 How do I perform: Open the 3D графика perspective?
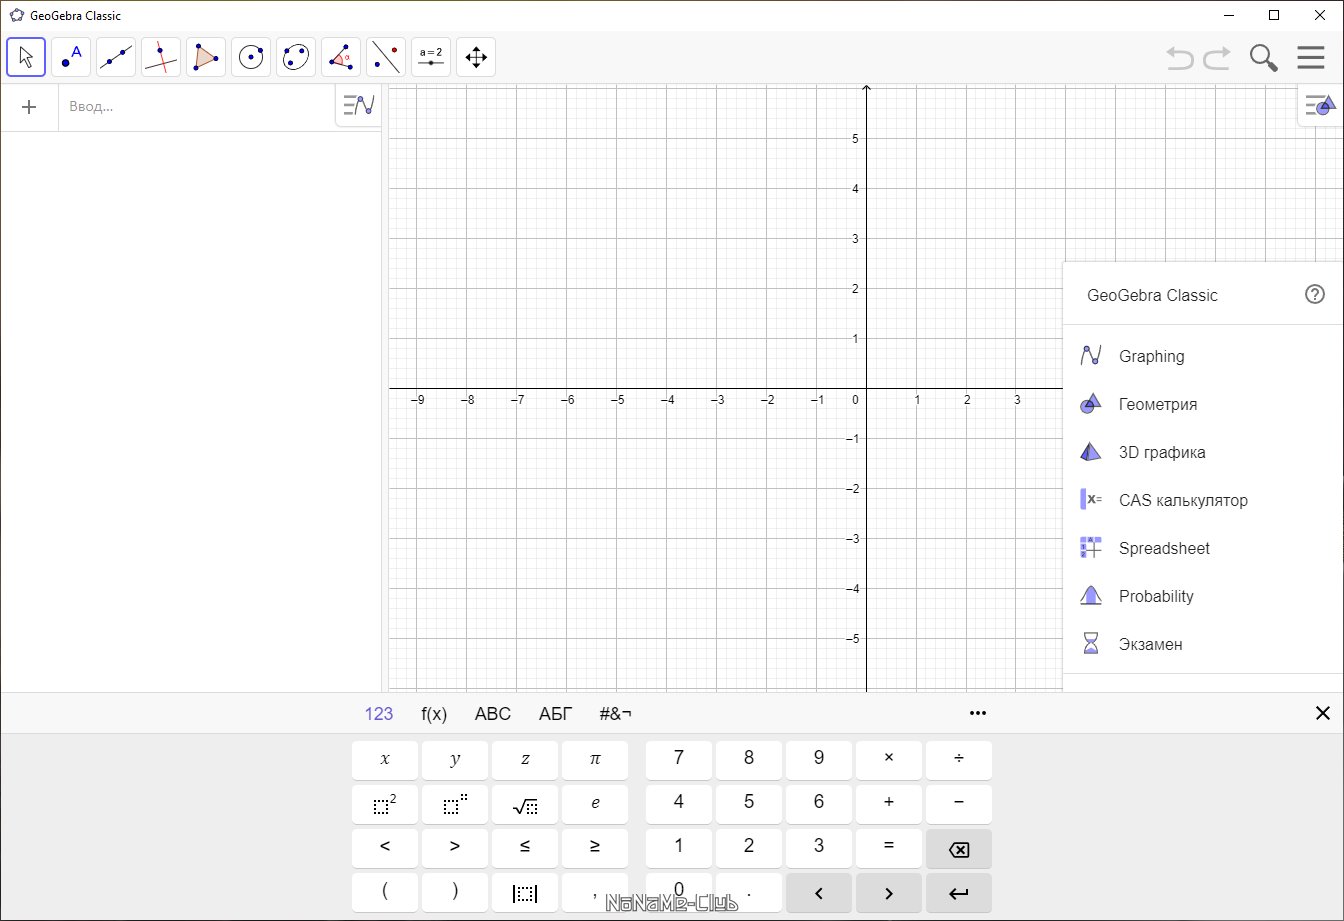(x=1162, y=452)
